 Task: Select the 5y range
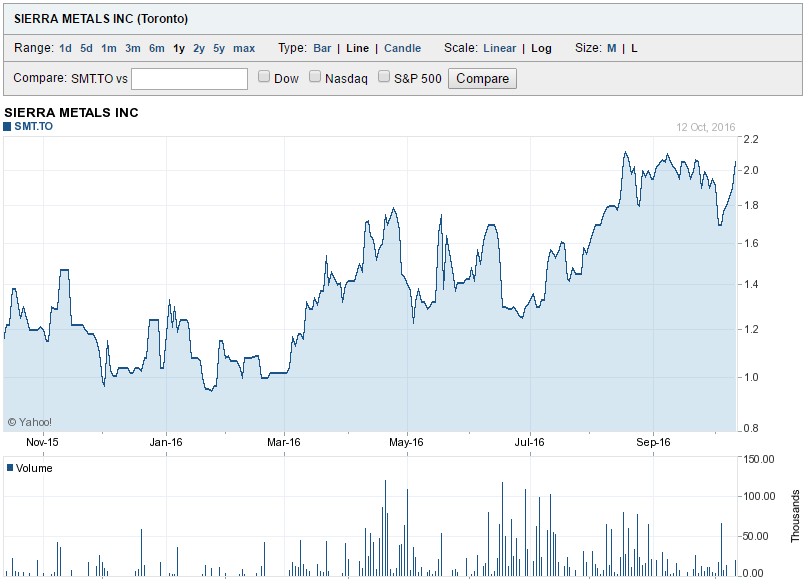[219, 48]
